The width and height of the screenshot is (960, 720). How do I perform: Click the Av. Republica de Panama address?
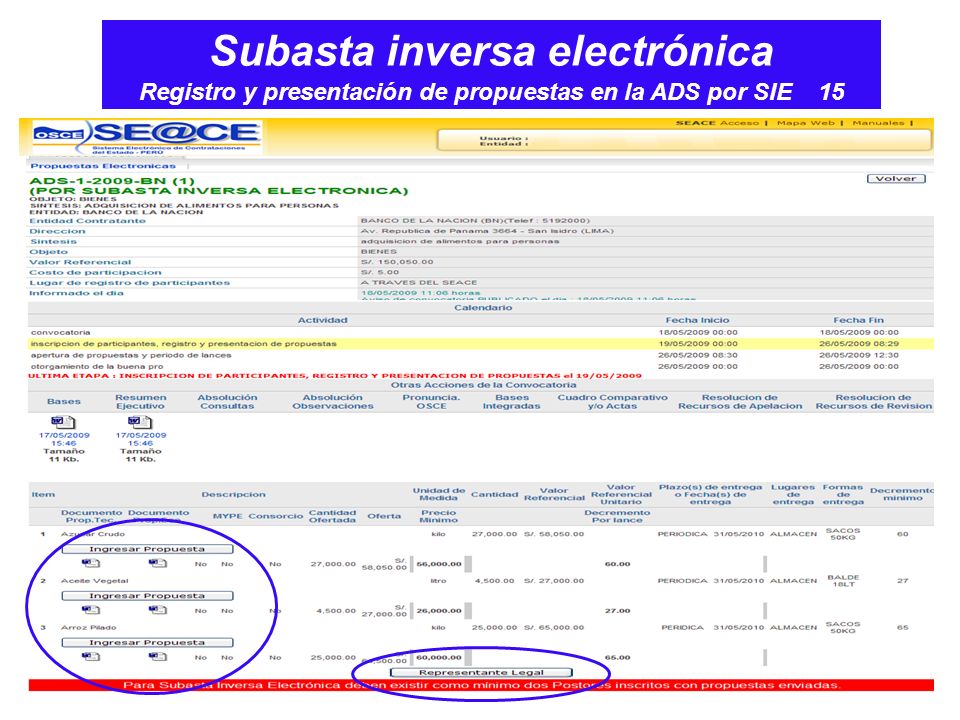487,231
